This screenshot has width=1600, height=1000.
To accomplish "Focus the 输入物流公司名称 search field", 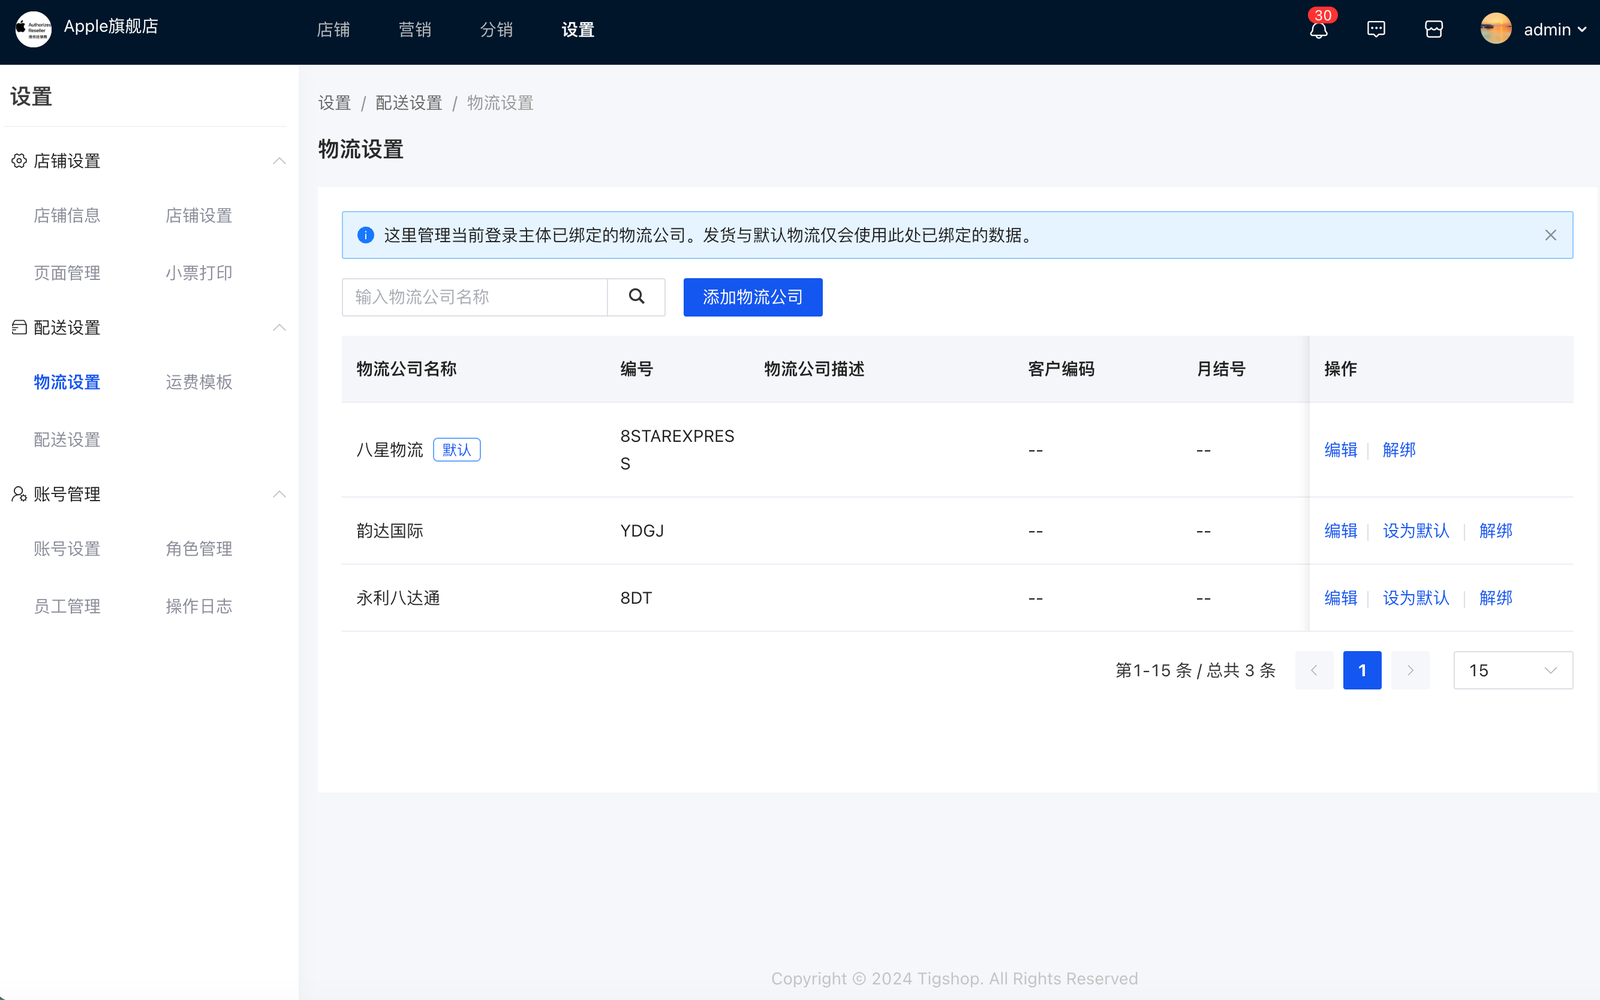I will [475, 297].
